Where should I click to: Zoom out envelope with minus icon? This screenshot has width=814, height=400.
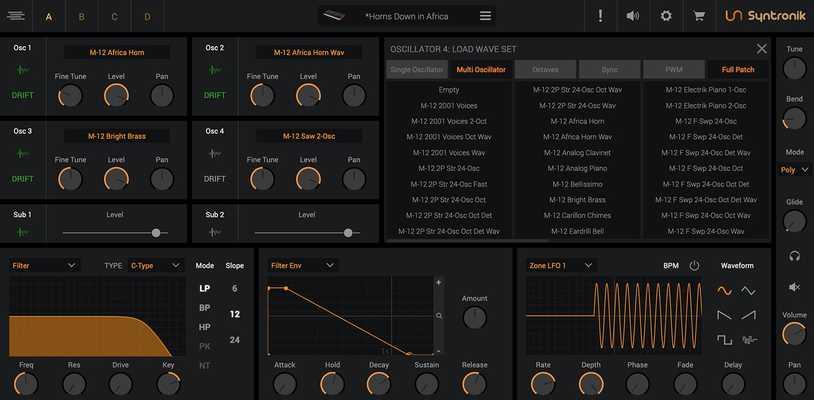439,351
